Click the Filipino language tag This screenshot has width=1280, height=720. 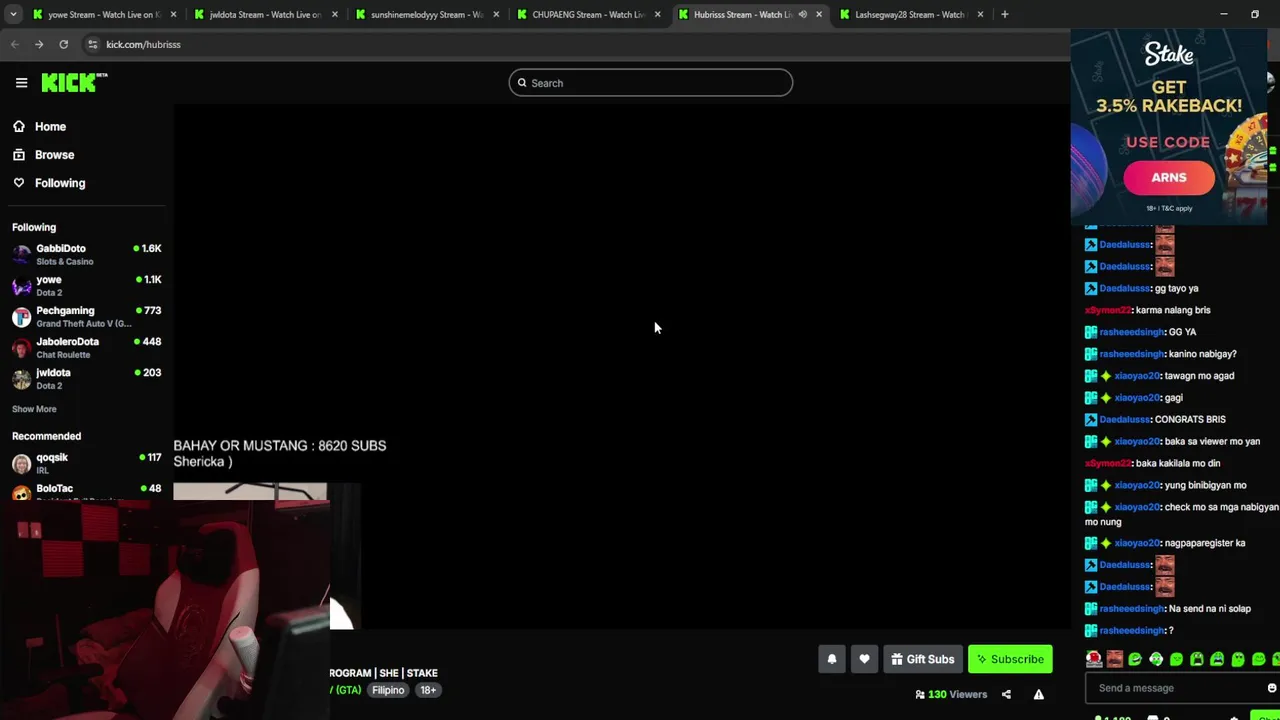[x=388, y=690]
